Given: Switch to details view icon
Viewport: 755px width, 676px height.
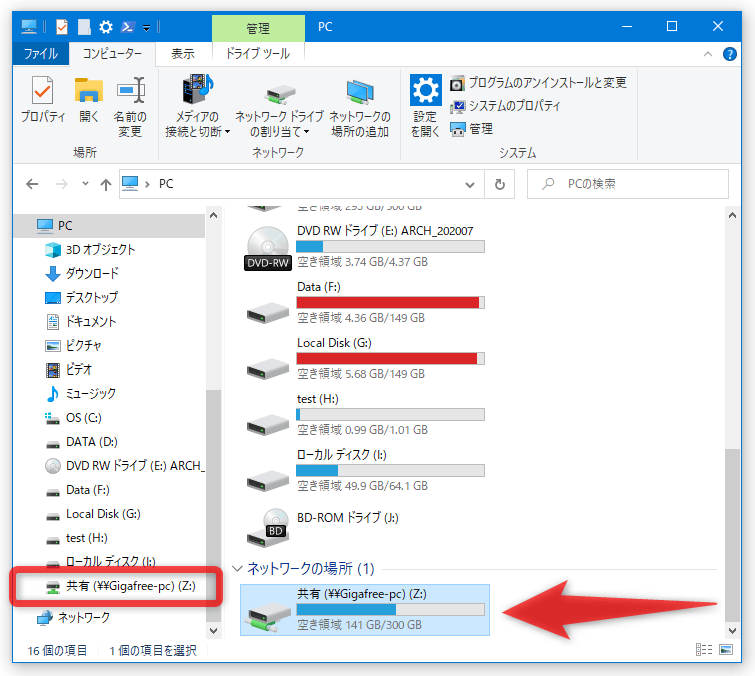Looking at the screenshot, I should [x=704, y=650].
